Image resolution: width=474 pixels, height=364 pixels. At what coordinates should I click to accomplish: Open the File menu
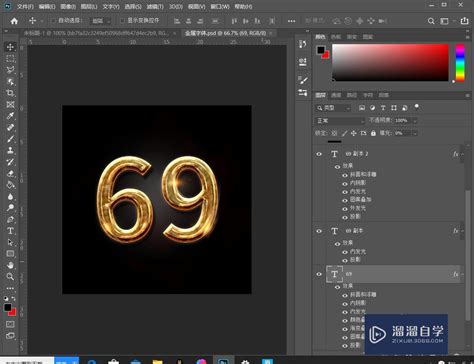coord(25,6)
